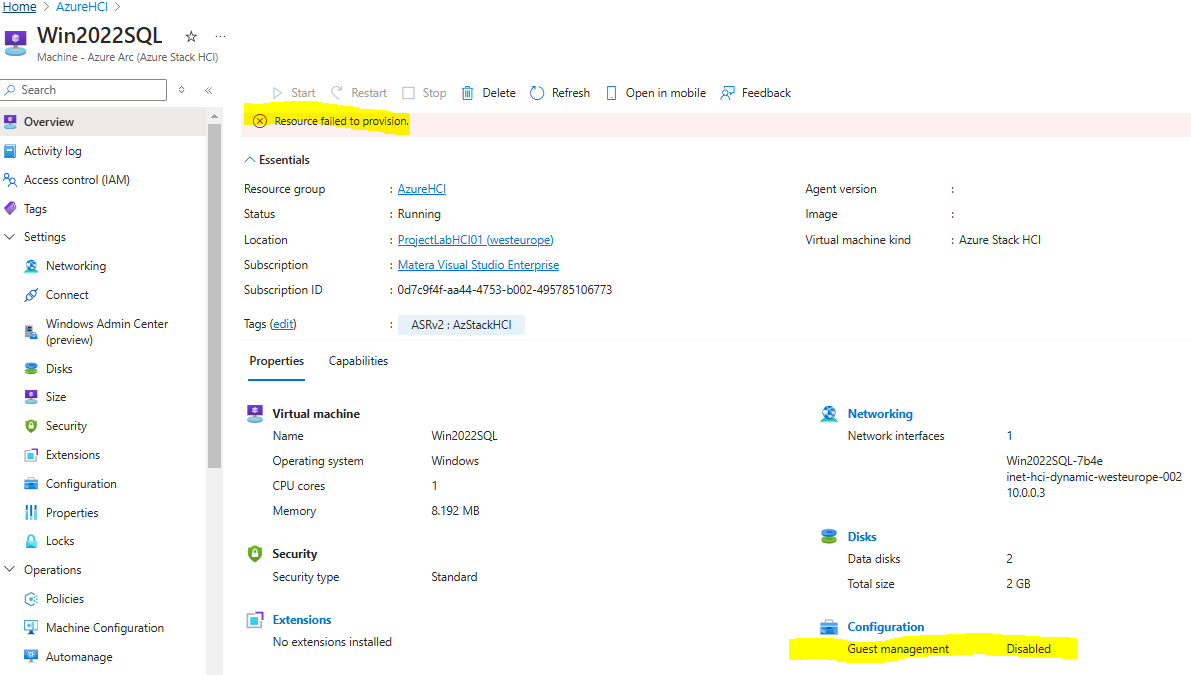Click the Extensions icon in properties
Image resolution: width=1191 pixels, height=675 pixels.
pos(255,620)
